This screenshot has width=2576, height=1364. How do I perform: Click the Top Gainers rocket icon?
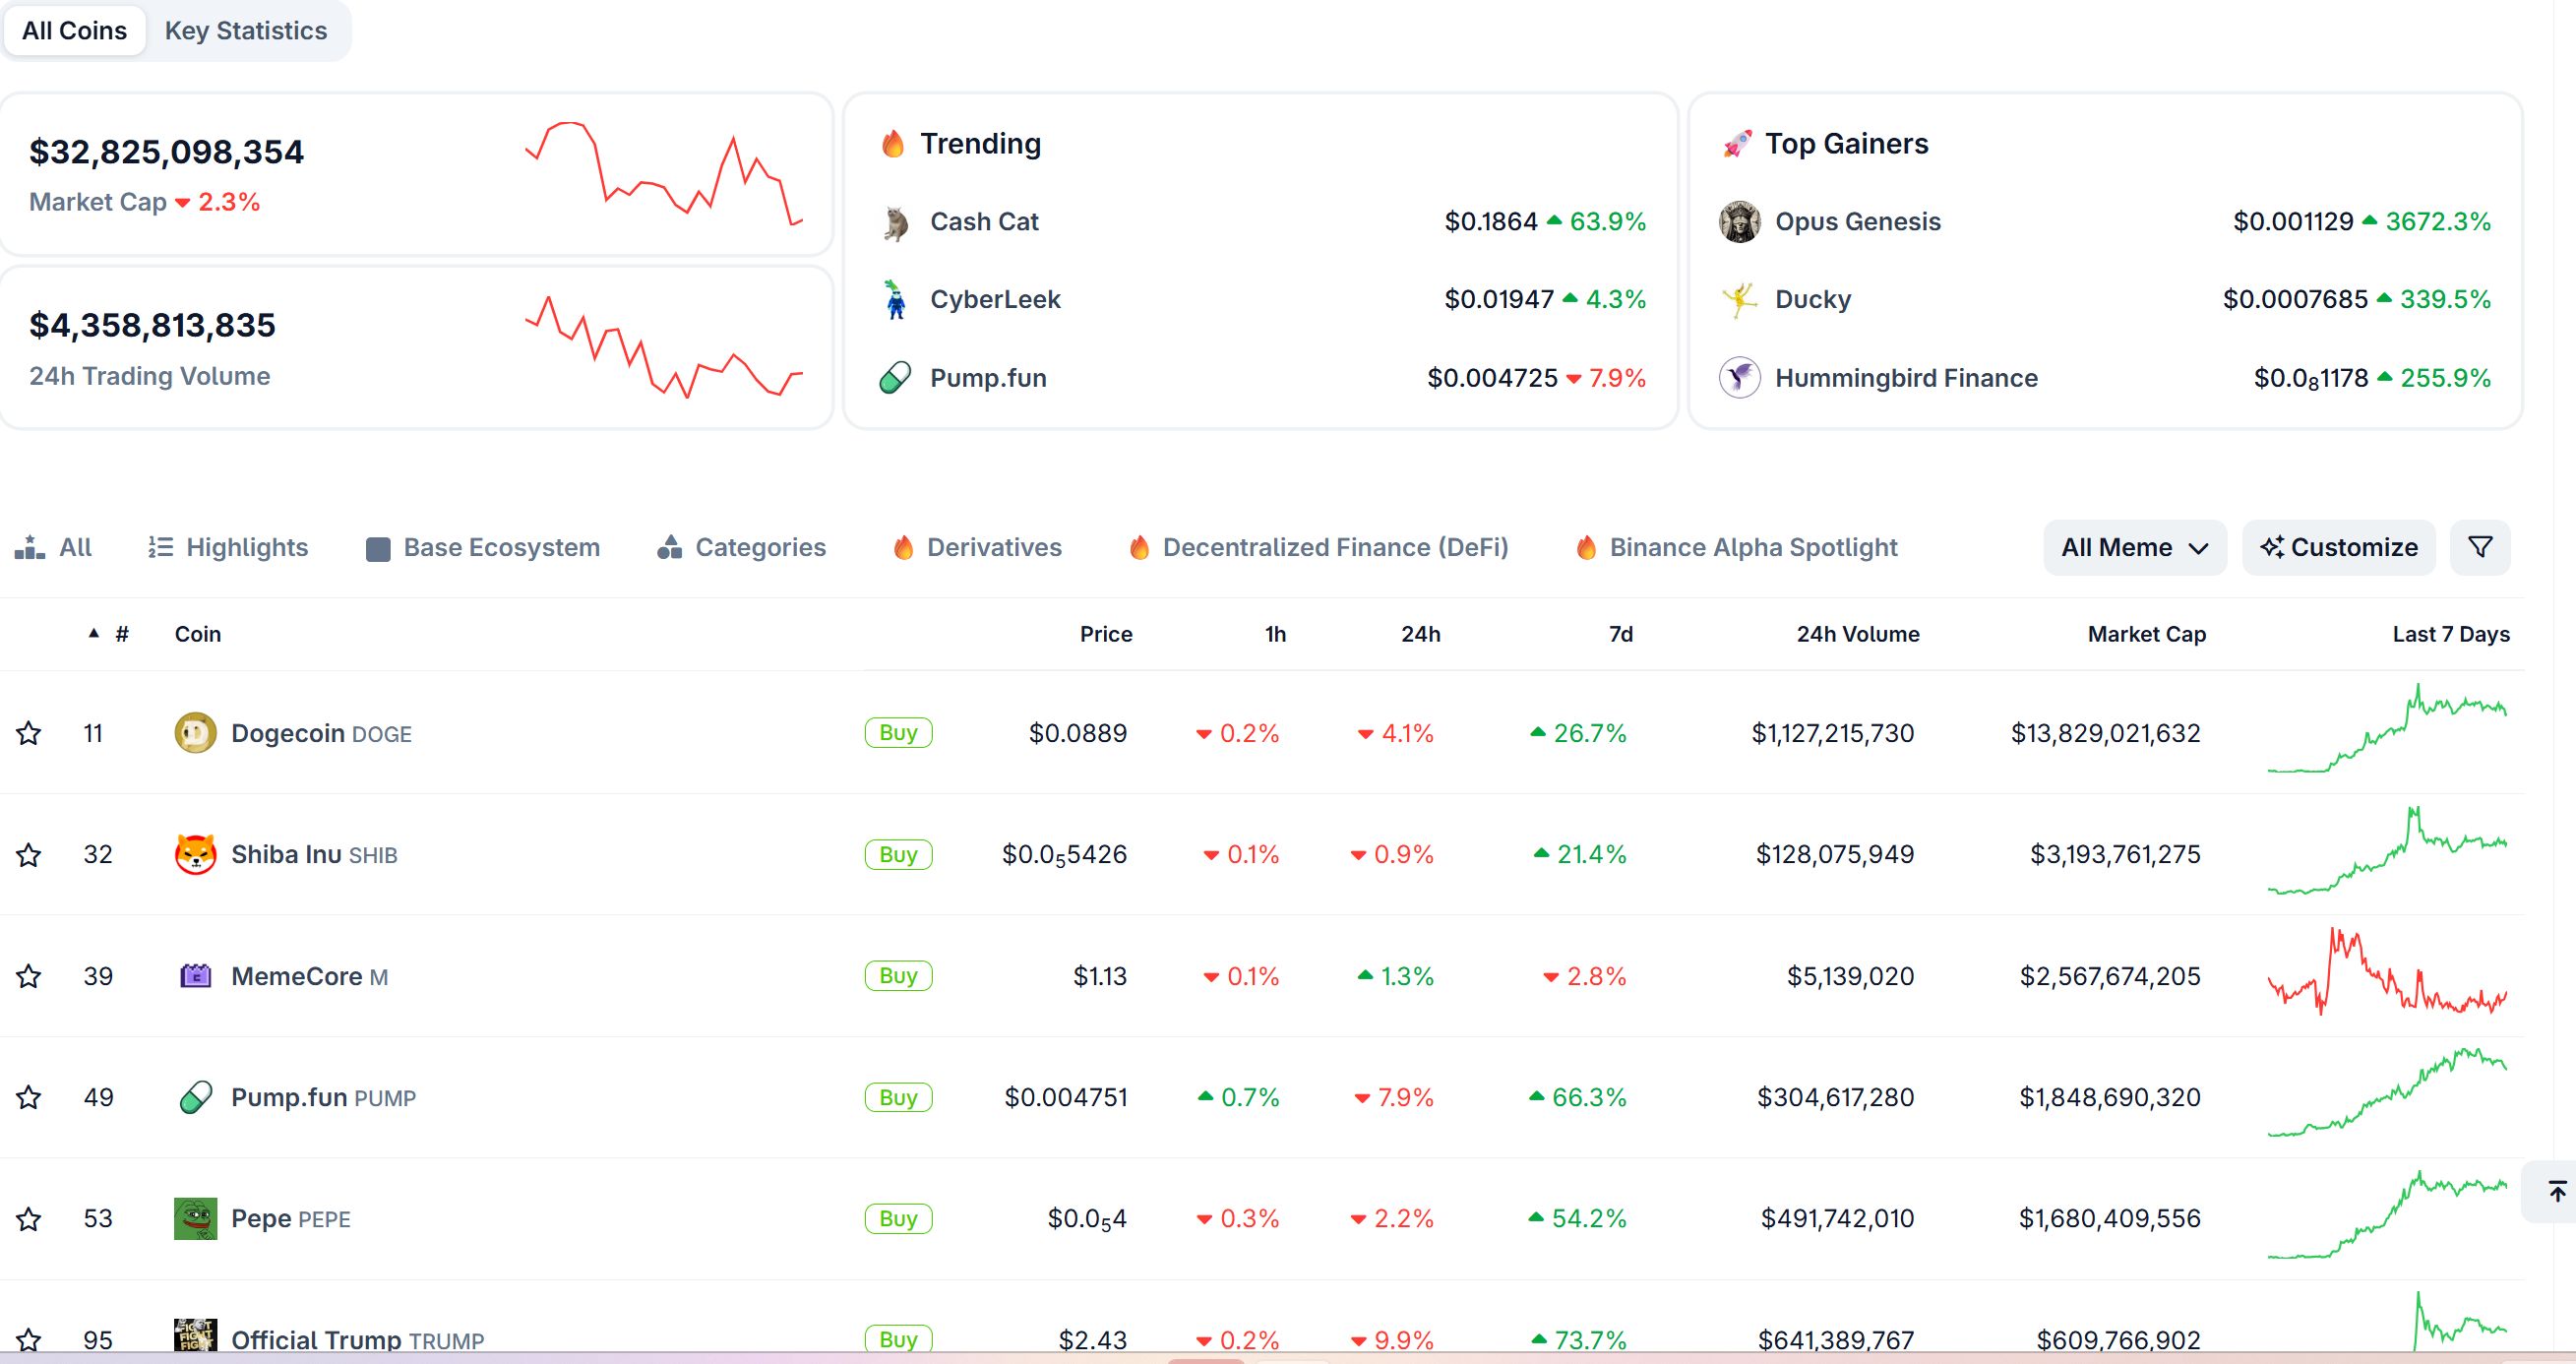click(1737, 144)
